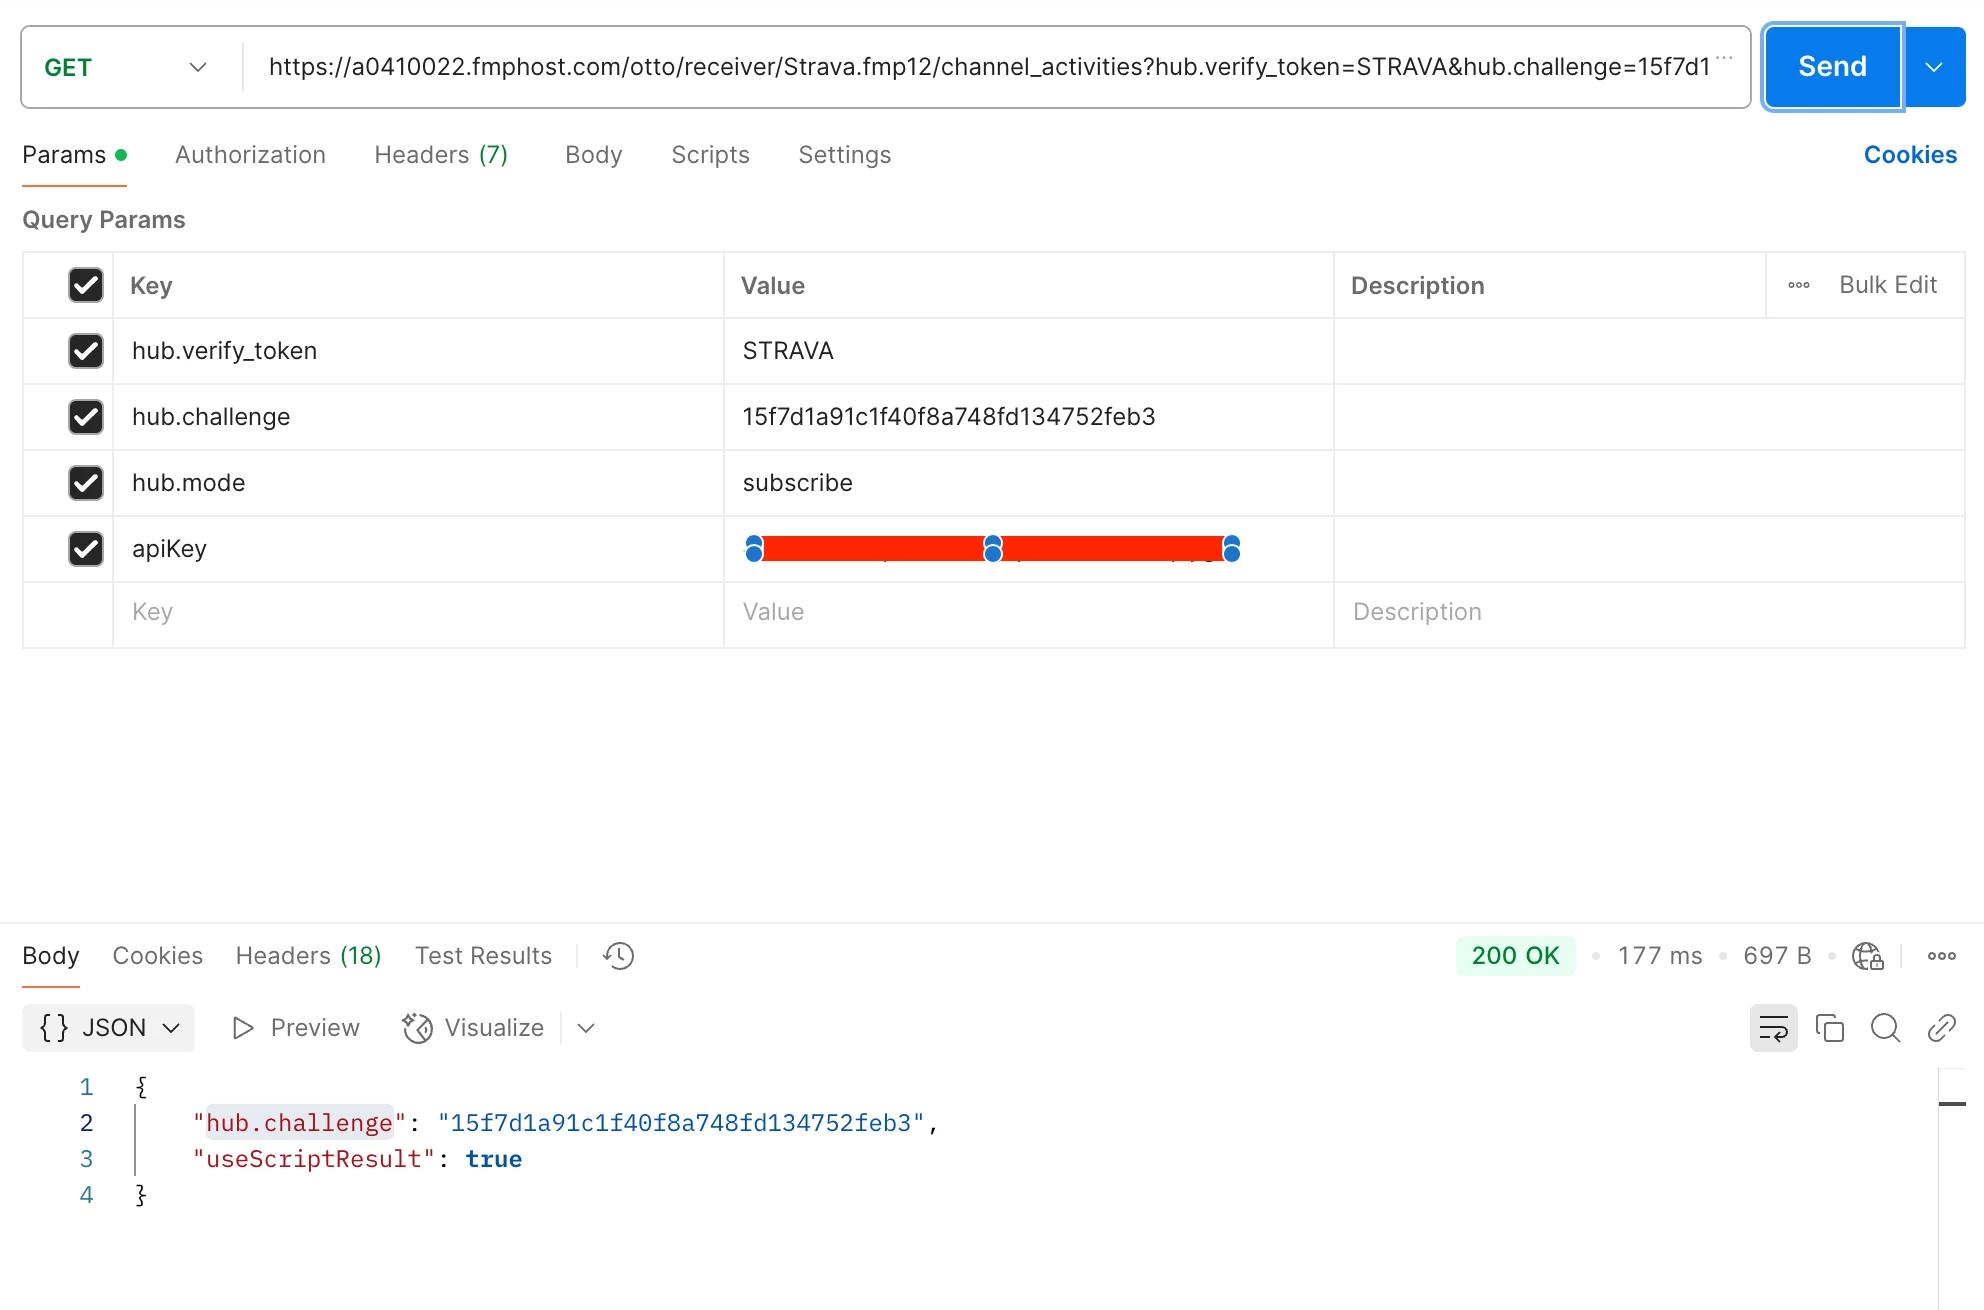This screenshot has height=1310, width=1984.
Task: Click the link icon in response toolbar
Action: pyautogui.click(x=1941, y=1028)
